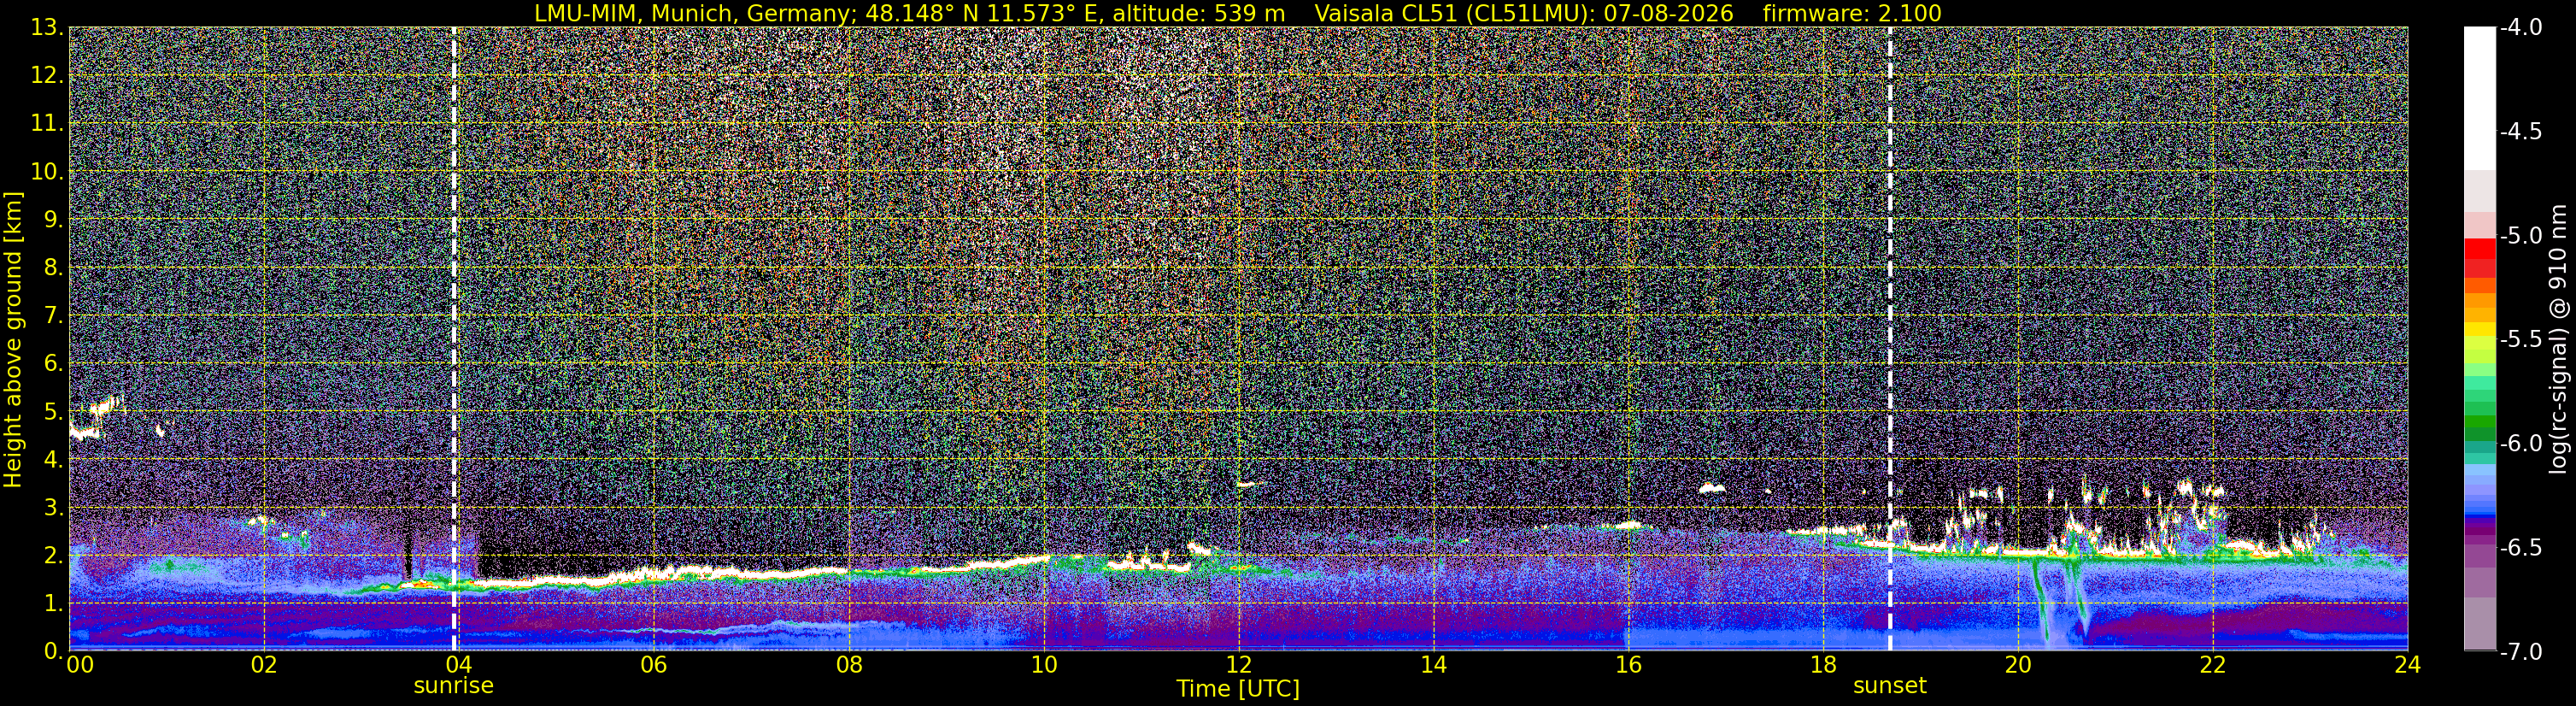Click time axis tick label '08'

coord(848,666)
